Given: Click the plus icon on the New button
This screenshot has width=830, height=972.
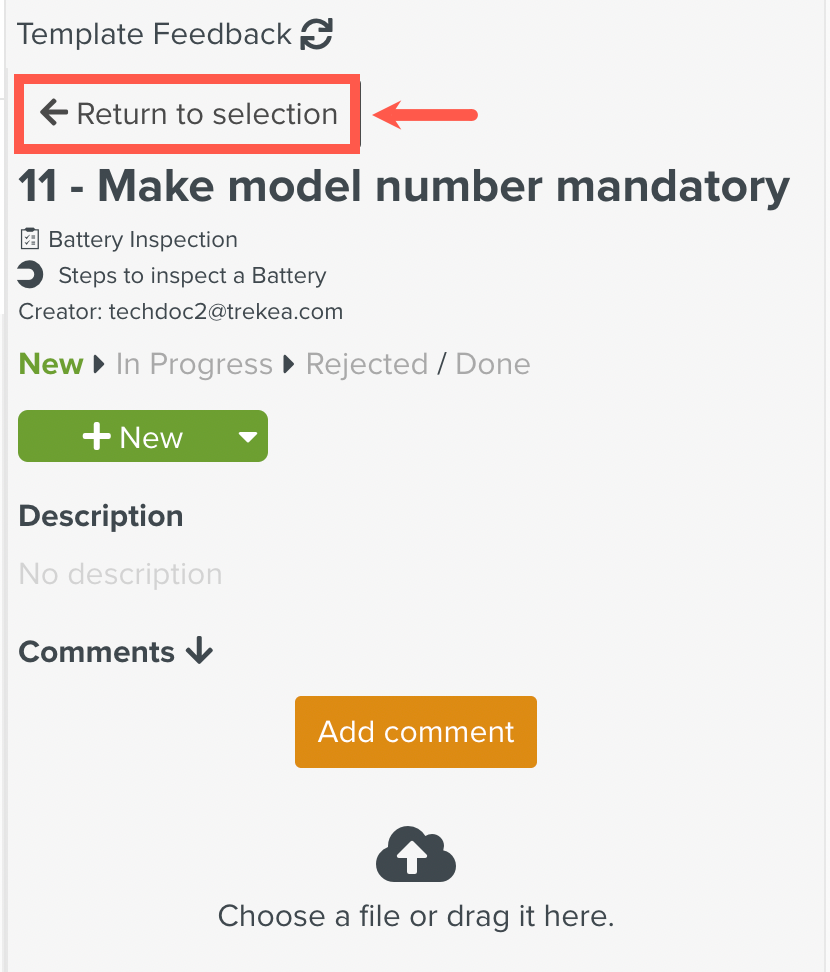Looking at the screenshot, I should point(96,435).
